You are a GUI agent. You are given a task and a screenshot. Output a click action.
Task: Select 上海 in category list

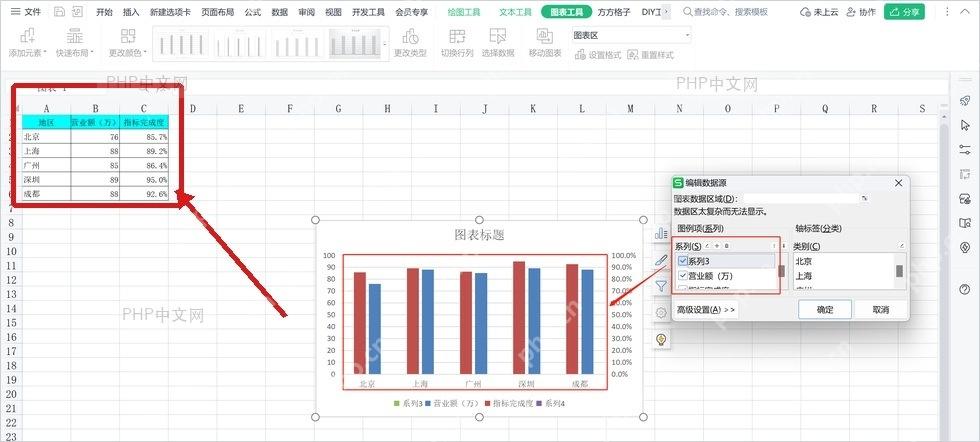point(803,276)
